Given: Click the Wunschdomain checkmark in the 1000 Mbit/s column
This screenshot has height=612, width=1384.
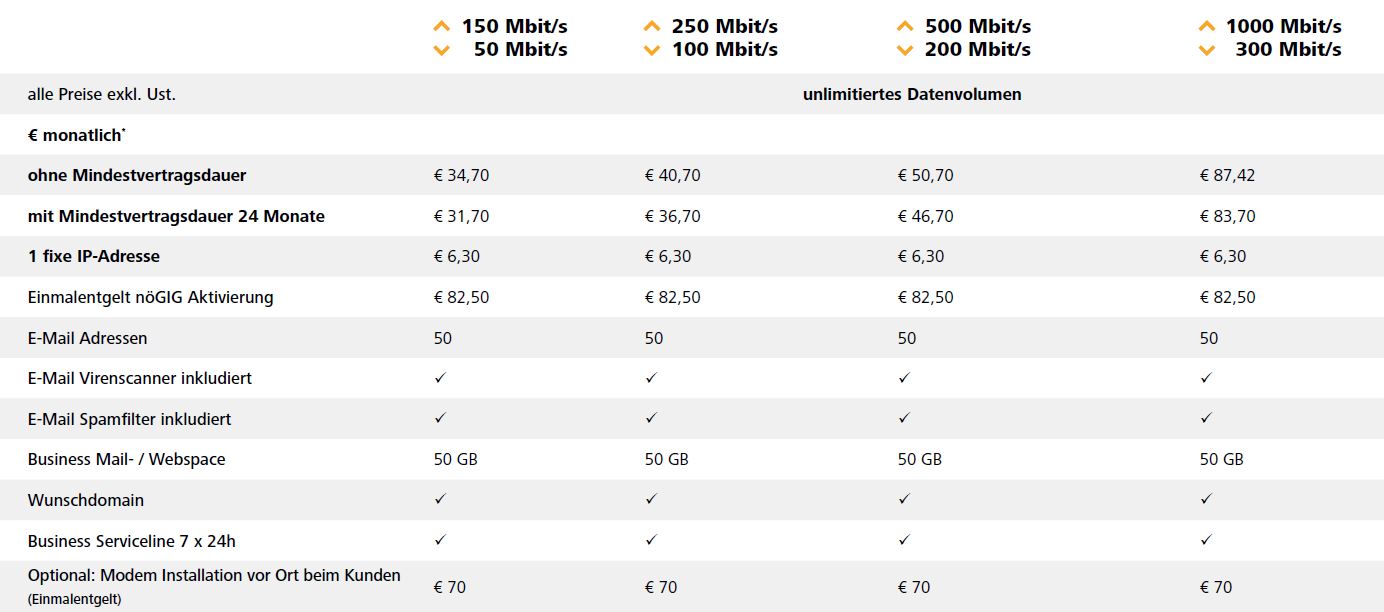Looking at the screenshot, I should [1206, 499].
